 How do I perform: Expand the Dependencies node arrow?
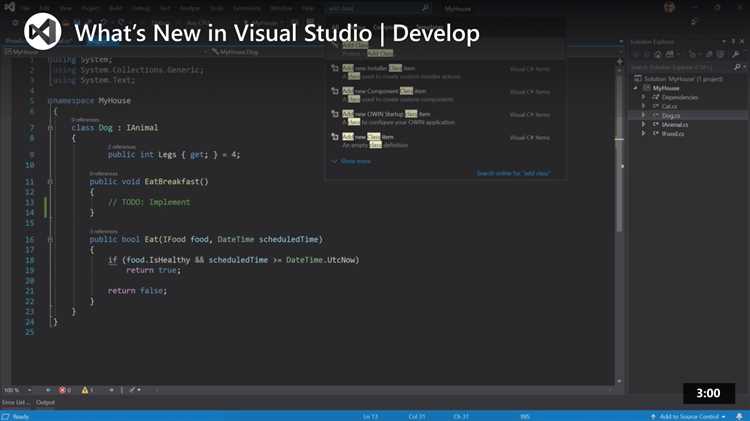(643, 97)
